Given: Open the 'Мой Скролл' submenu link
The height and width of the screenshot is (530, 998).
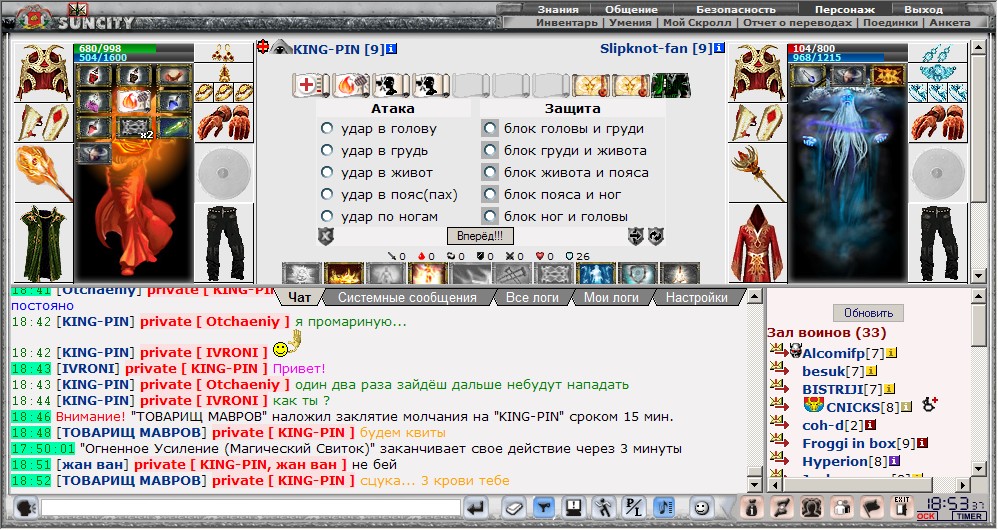Looking at the screenshot, I should pyautogui.click(x=697, y=22).
